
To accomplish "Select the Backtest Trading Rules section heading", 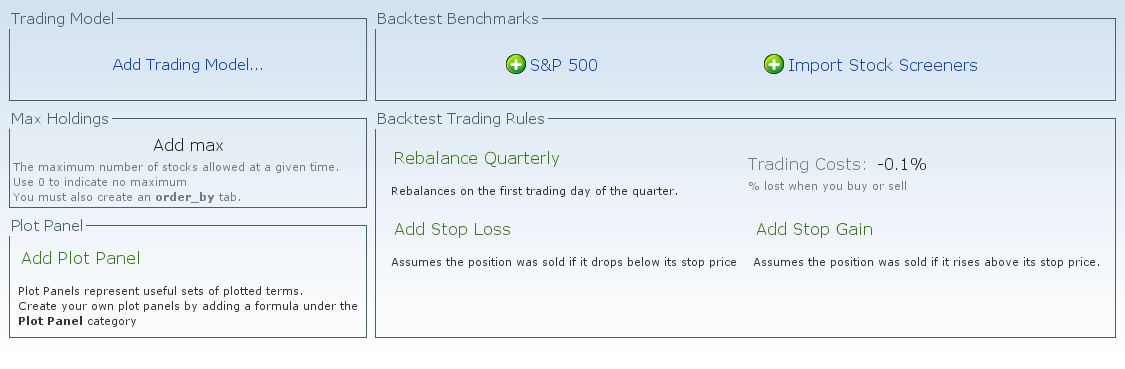I will pos(461,118).
